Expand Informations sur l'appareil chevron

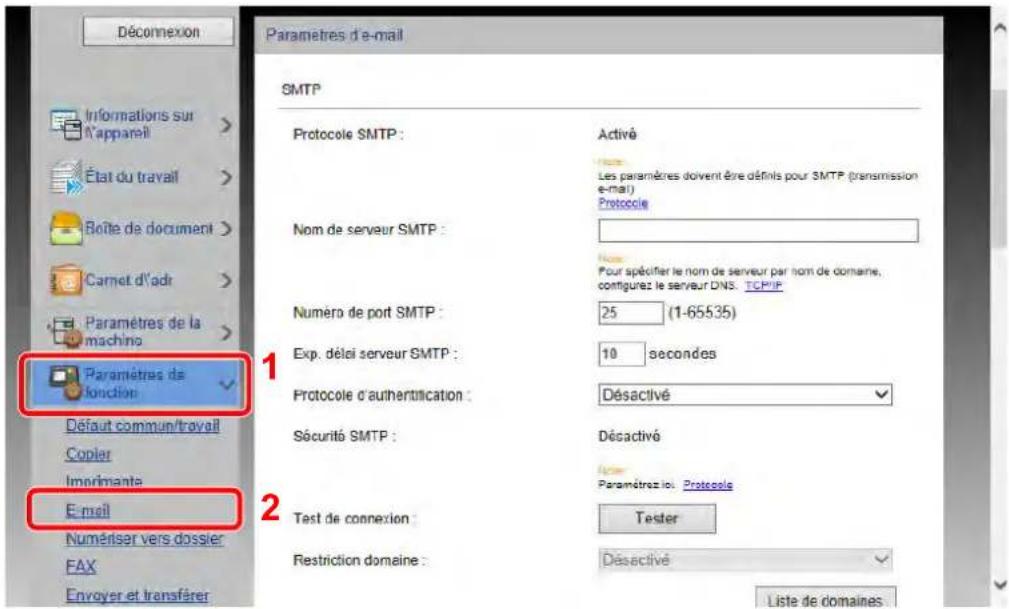click(225, 124)
